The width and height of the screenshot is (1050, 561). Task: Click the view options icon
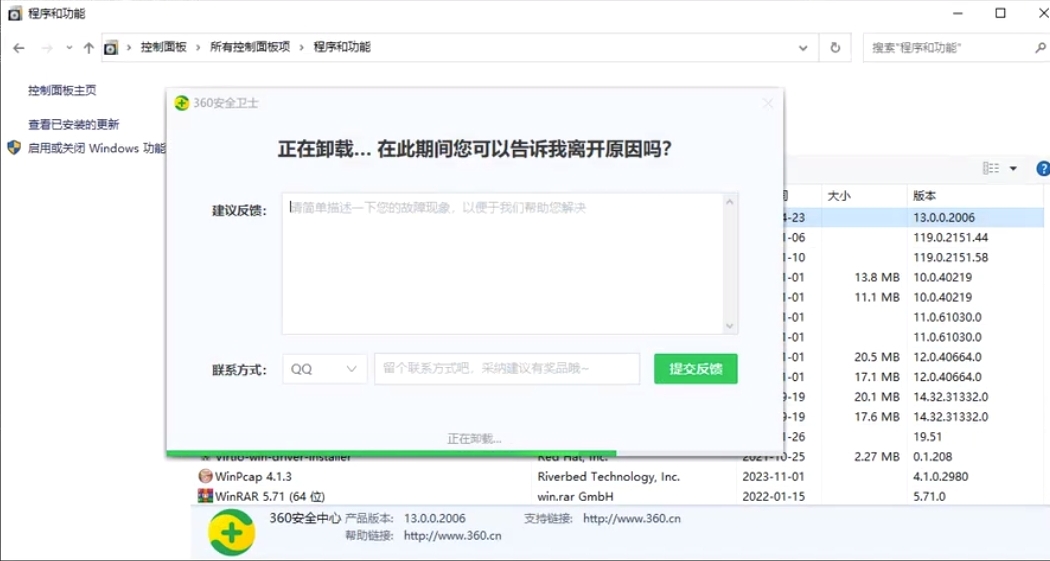pos(990,168)
